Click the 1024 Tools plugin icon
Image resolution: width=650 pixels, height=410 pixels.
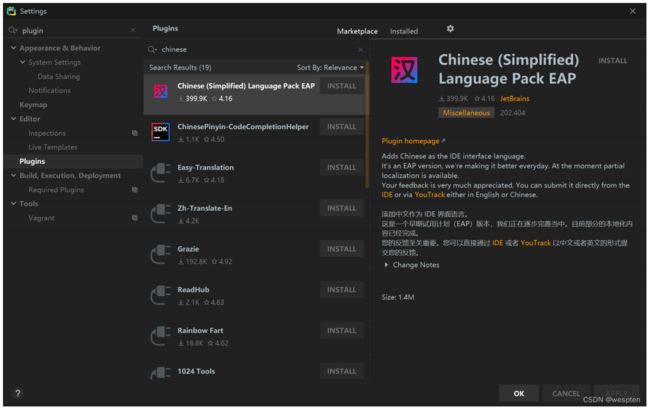pos(160,373)
